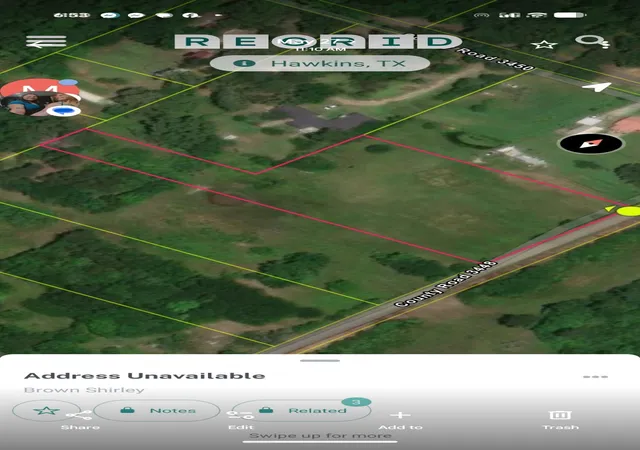Tap the Trash icon in parcel panel
Viewport: 640px width, 450px height.
click(560, 420)
